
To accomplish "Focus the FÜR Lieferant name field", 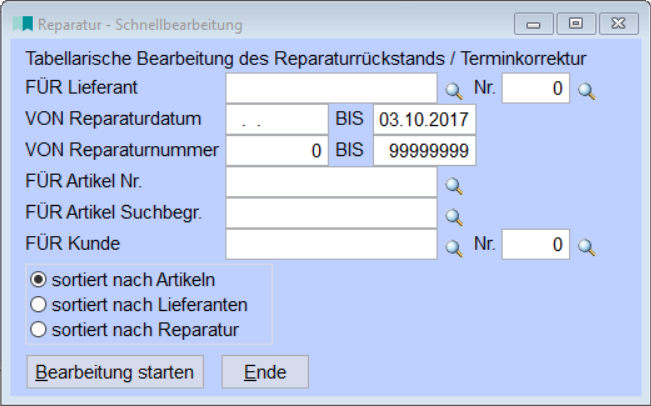I will (331, 88).
